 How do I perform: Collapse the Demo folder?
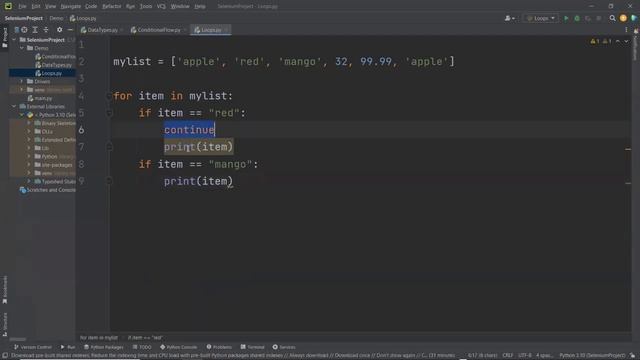(22, 48)
